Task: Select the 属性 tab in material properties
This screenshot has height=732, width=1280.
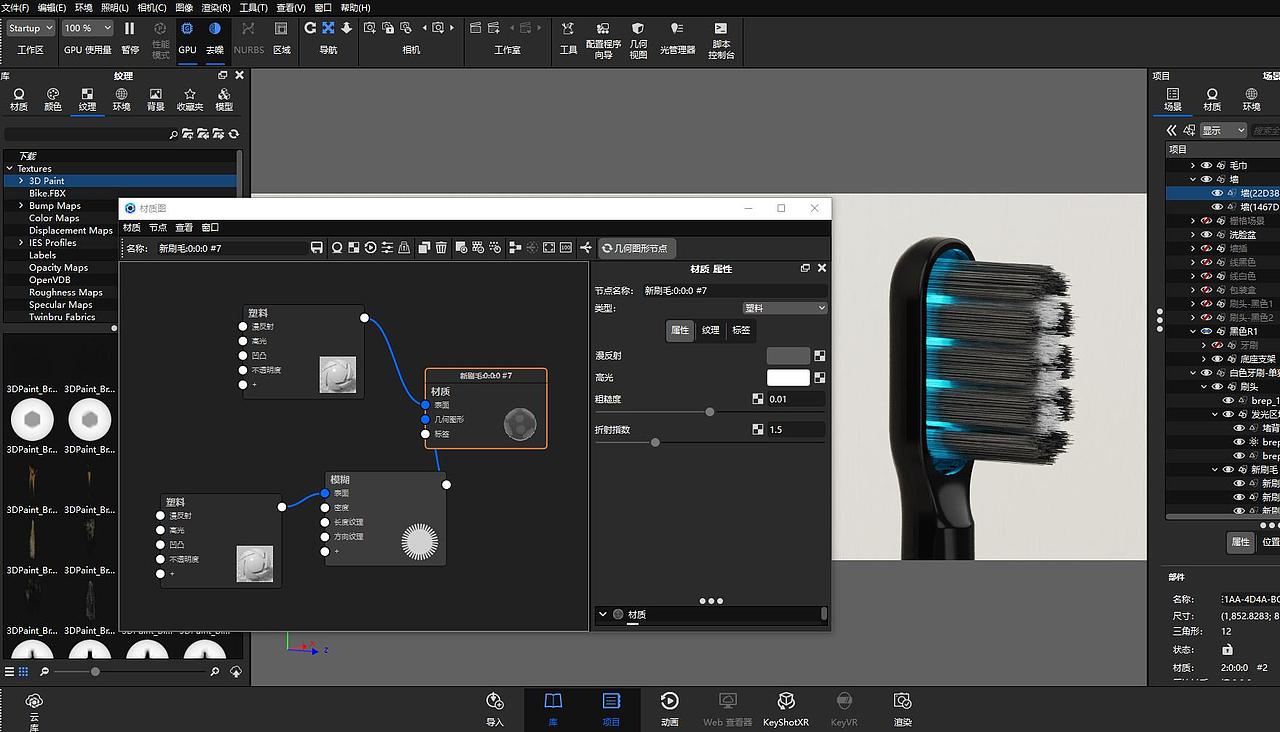Action: 680,330
